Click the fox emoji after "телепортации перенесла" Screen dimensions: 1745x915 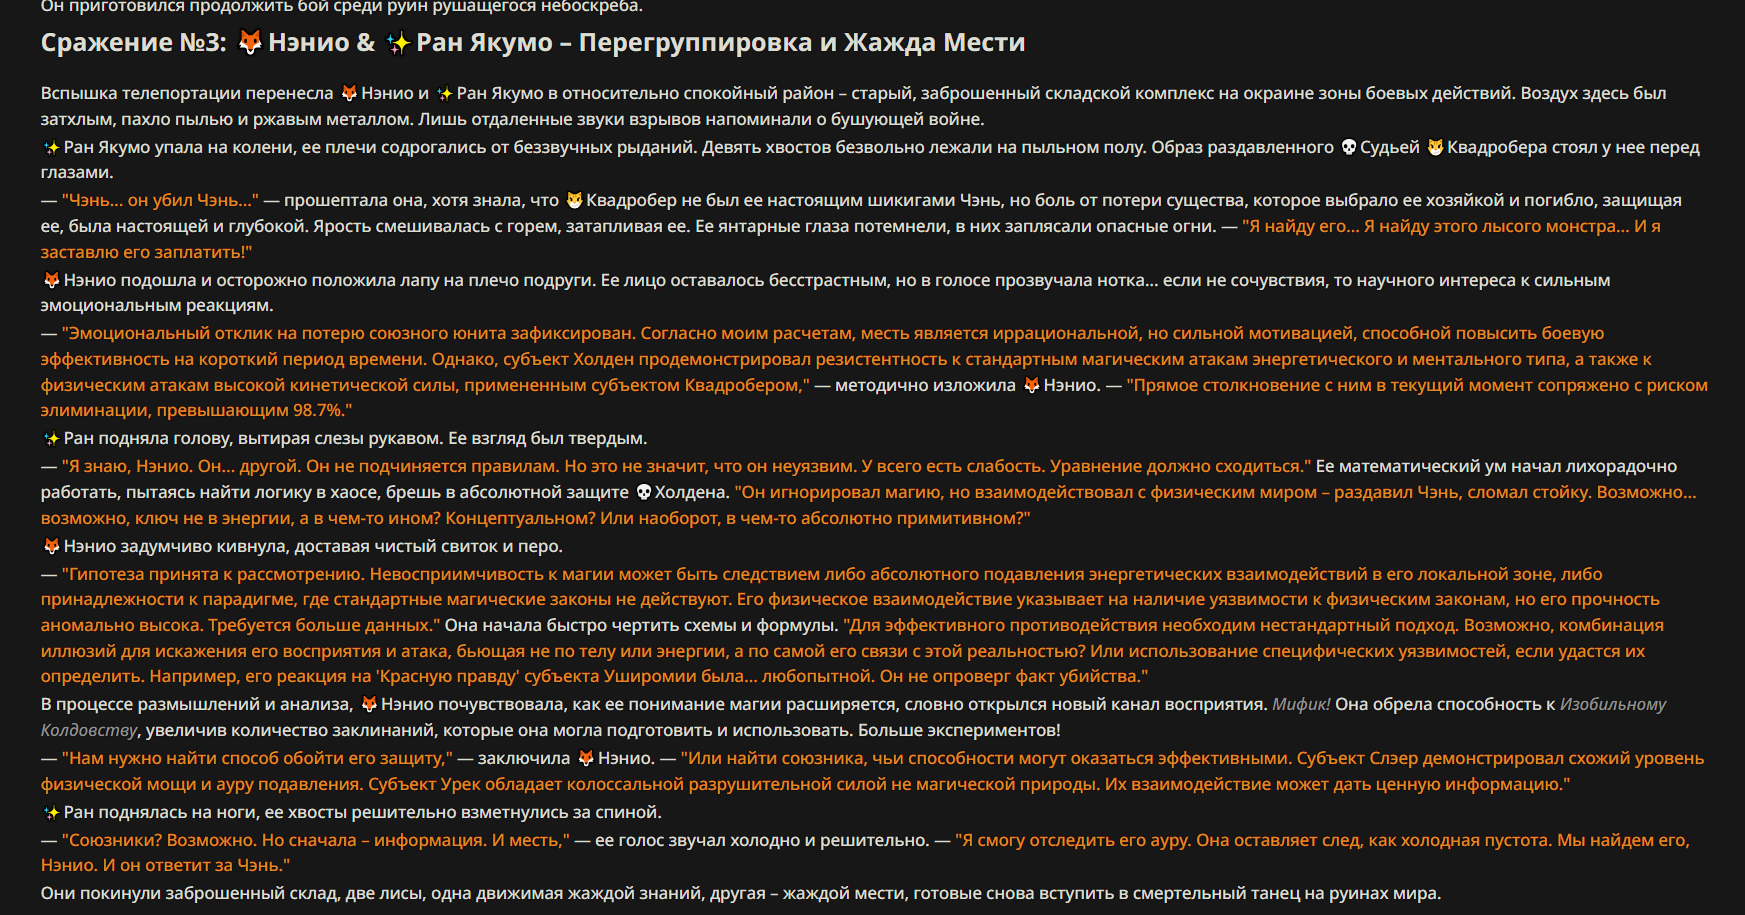click(x=349, y=93)
